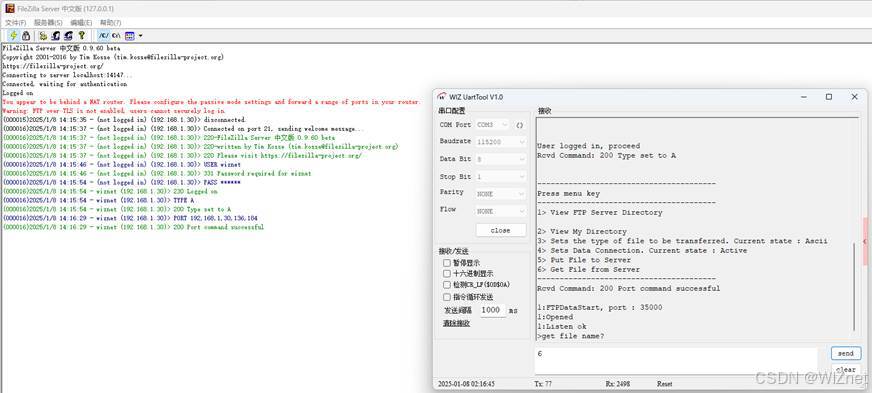This screenshot has height=393, width=872.
Task: Click '6> Get File from Server' in UartTool
Action: pyautogui.click(x=588, y=269)
